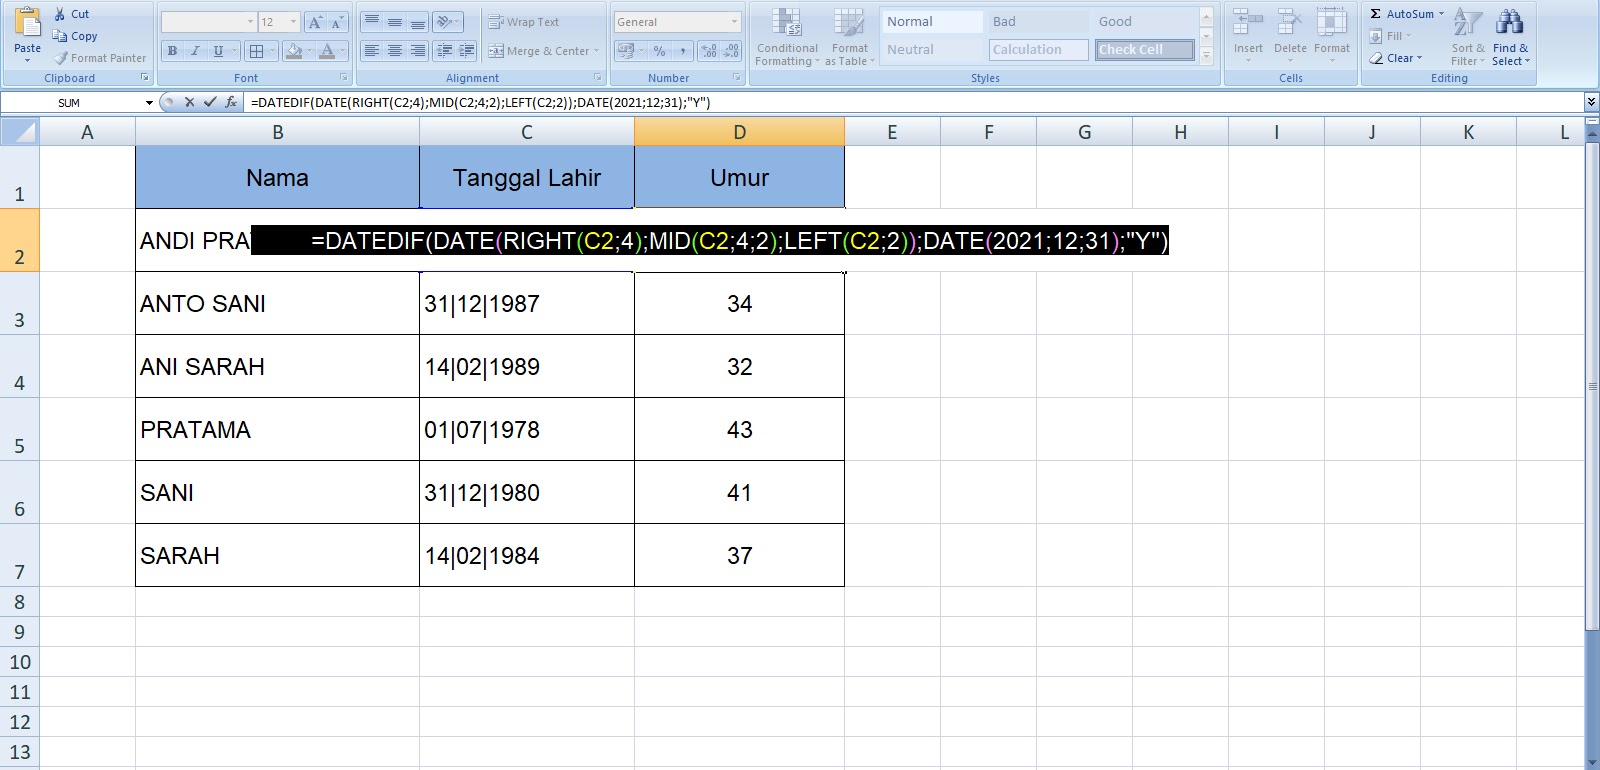Toggle Underline formatting
The width and height of the screenshot is (1600, 770).
[217, 51]
